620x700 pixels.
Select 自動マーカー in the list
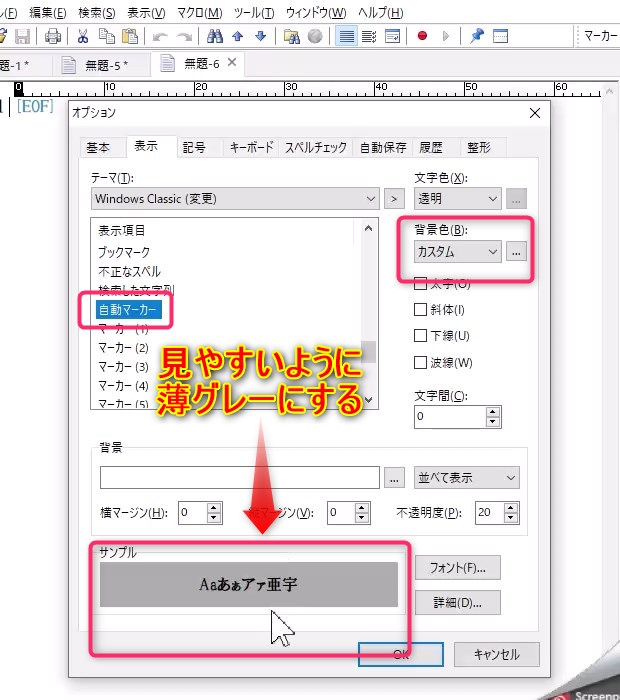127,309
